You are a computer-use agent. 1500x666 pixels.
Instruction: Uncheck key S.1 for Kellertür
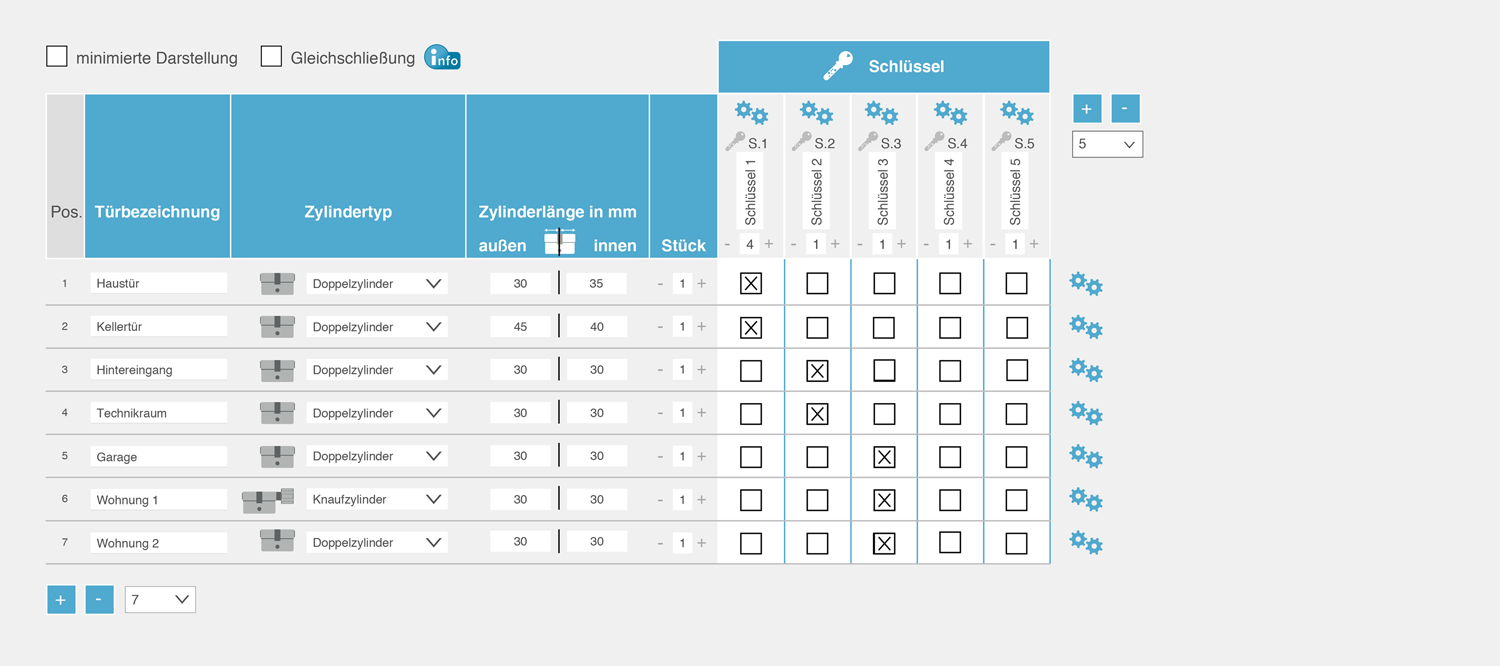coord(751,327)
